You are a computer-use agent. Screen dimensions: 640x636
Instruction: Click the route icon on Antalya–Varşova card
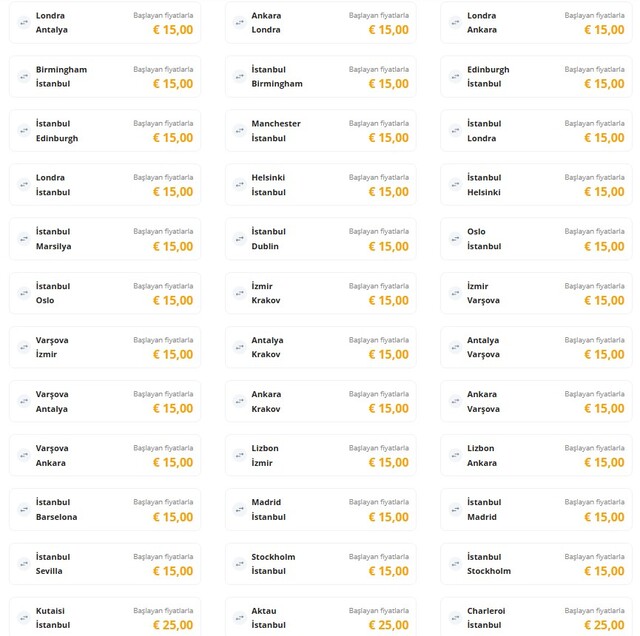456,347
